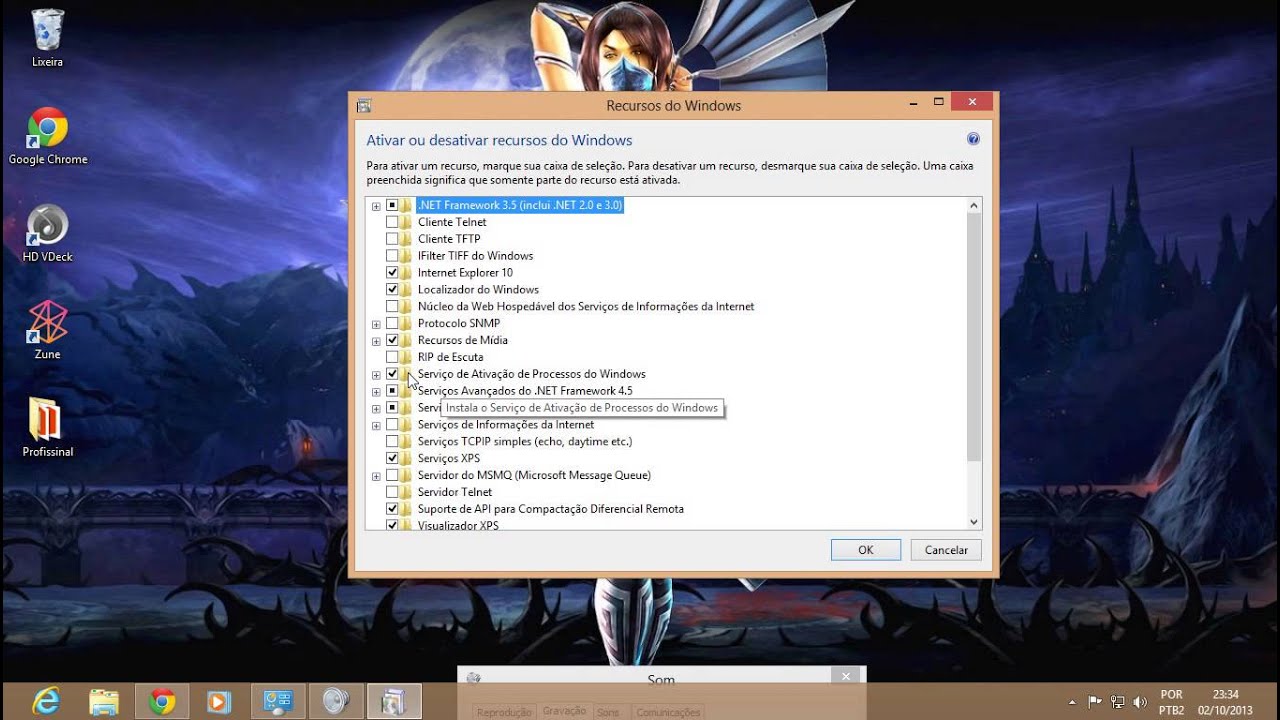Show hidden tray icons arrow
Image resolution: width=1280 pixels, height=720 pixels.
1073,702
